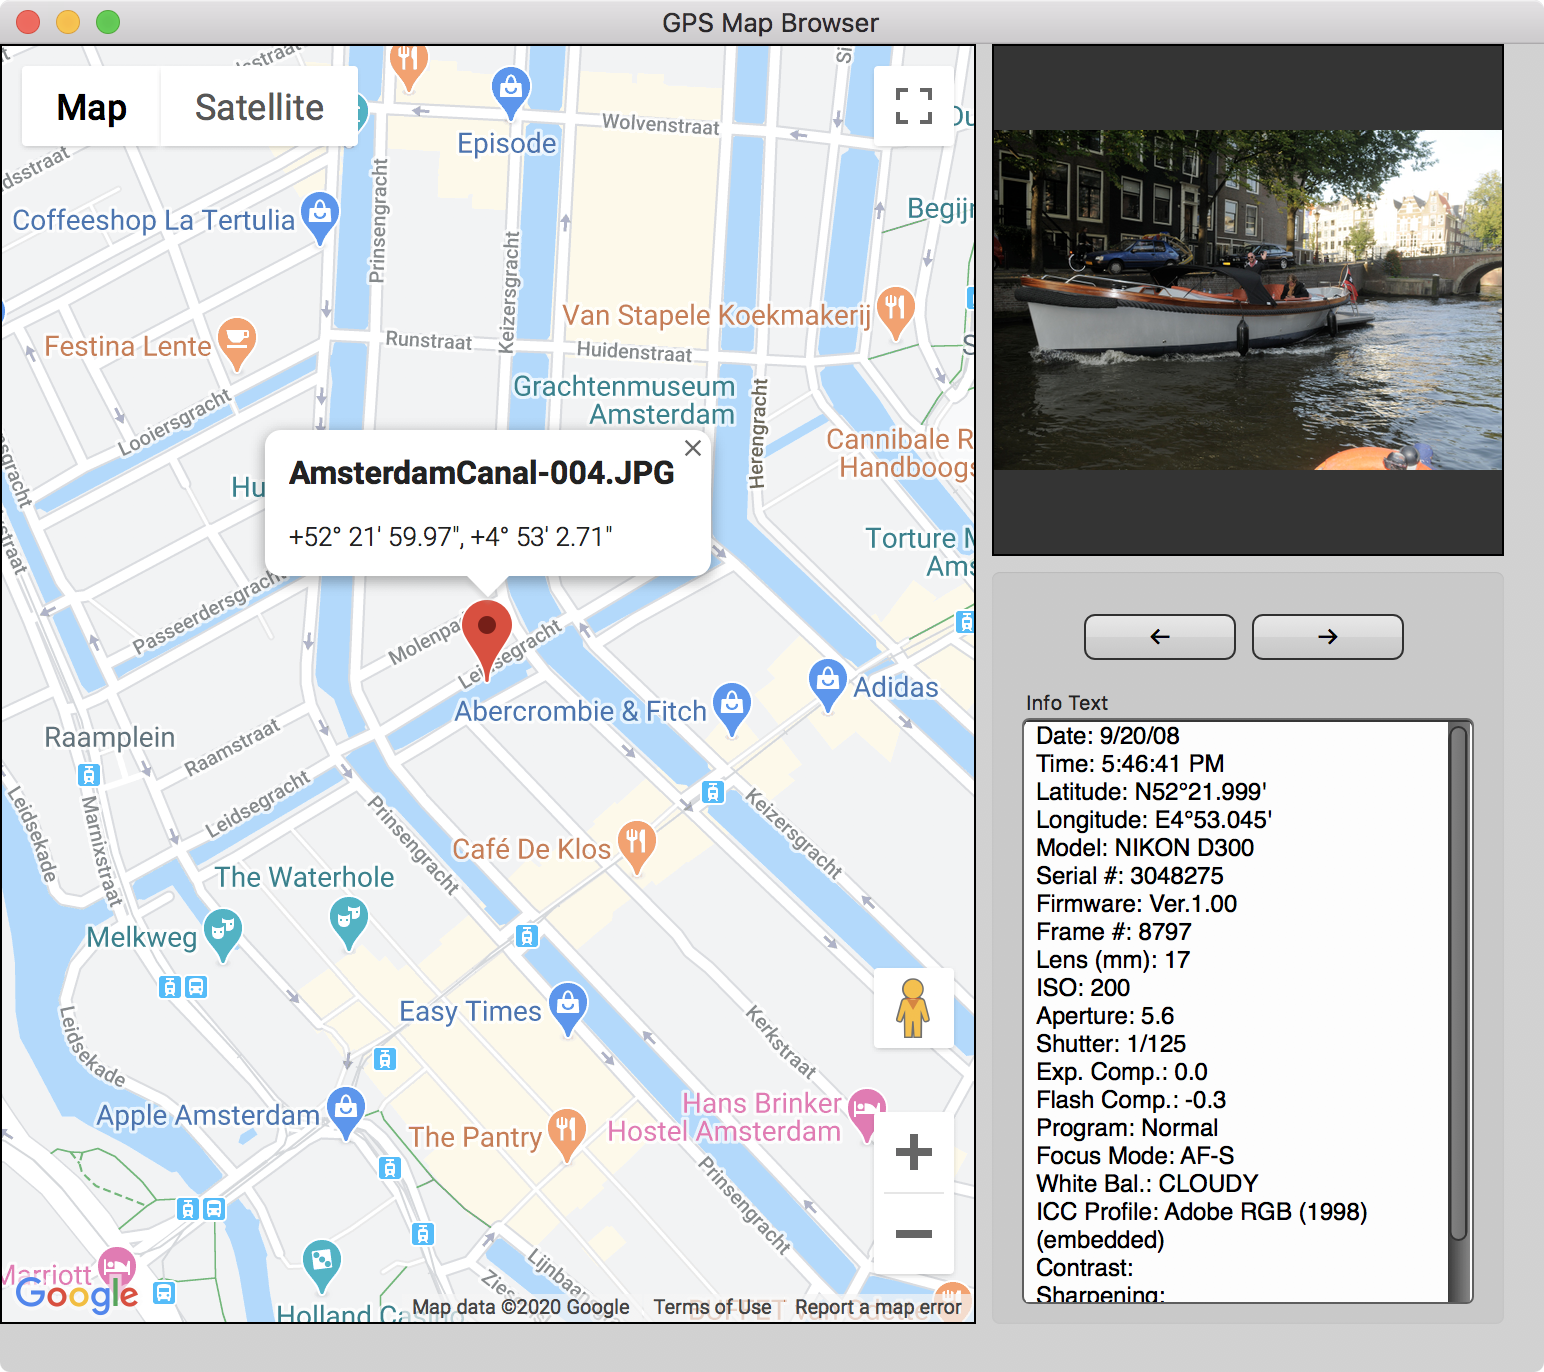Go to previous photo with left arrow

point(1160,637)
